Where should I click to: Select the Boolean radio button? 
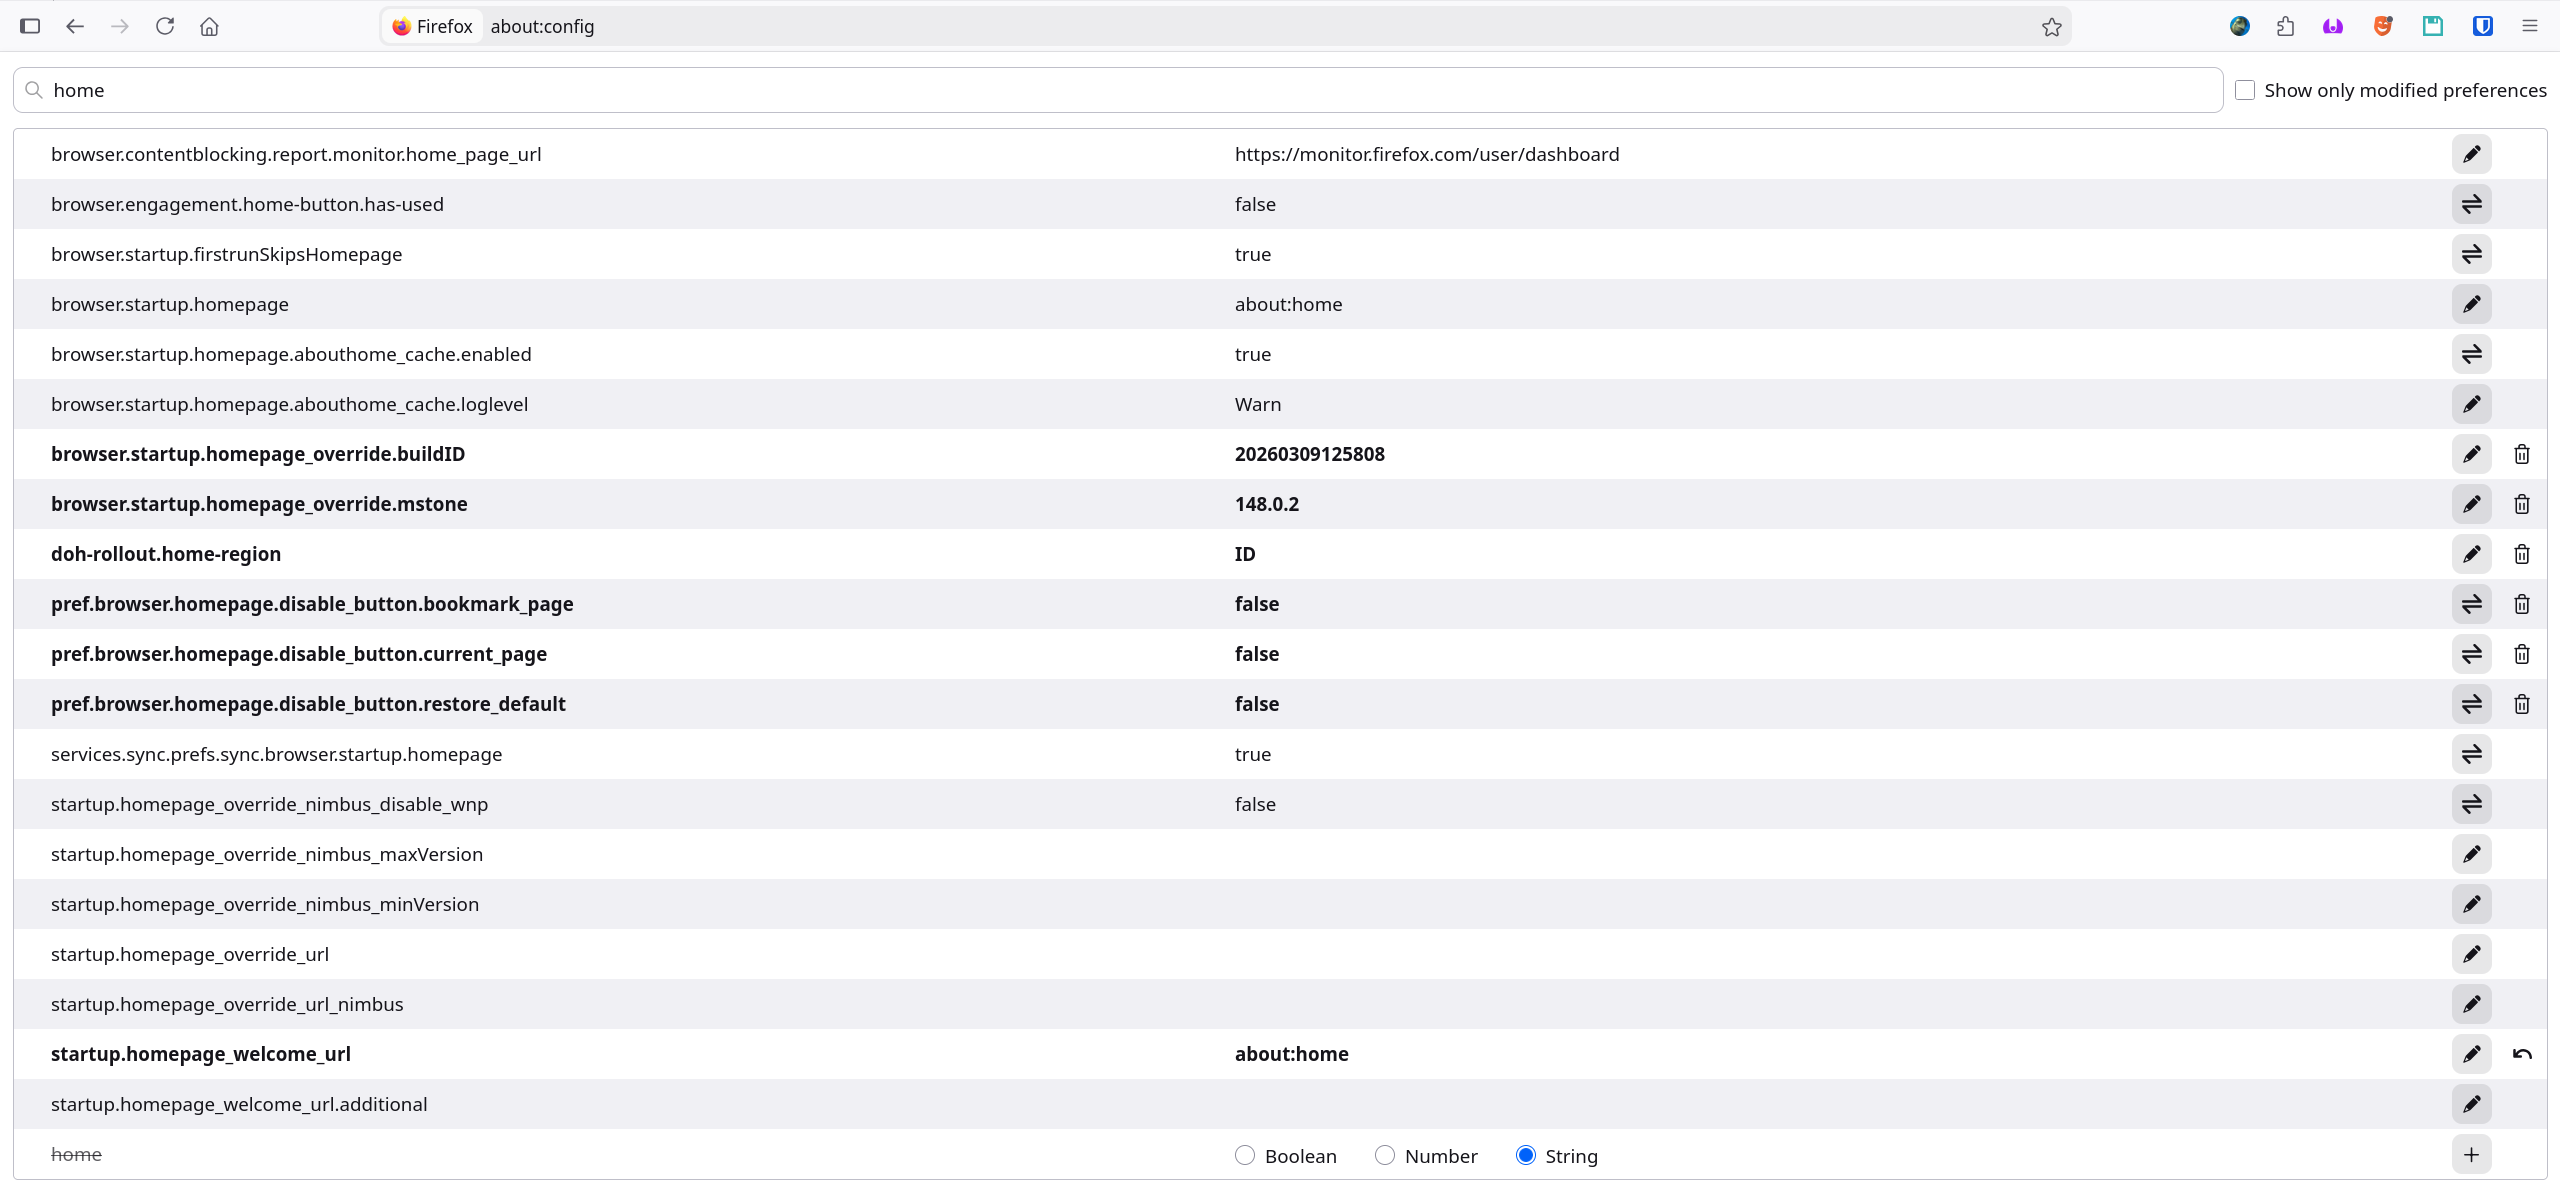point(1244,1155)
